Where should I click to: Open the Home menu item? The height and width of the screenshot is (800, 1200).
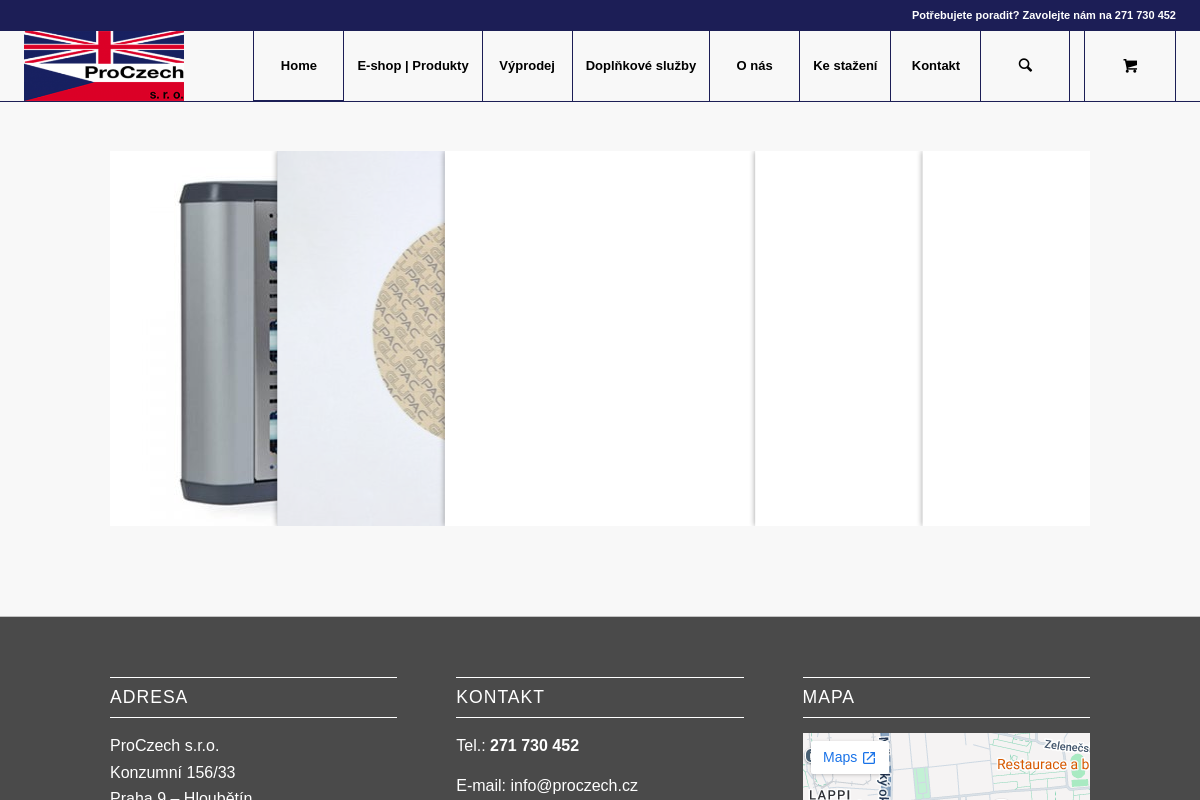(x=298, y=66)
